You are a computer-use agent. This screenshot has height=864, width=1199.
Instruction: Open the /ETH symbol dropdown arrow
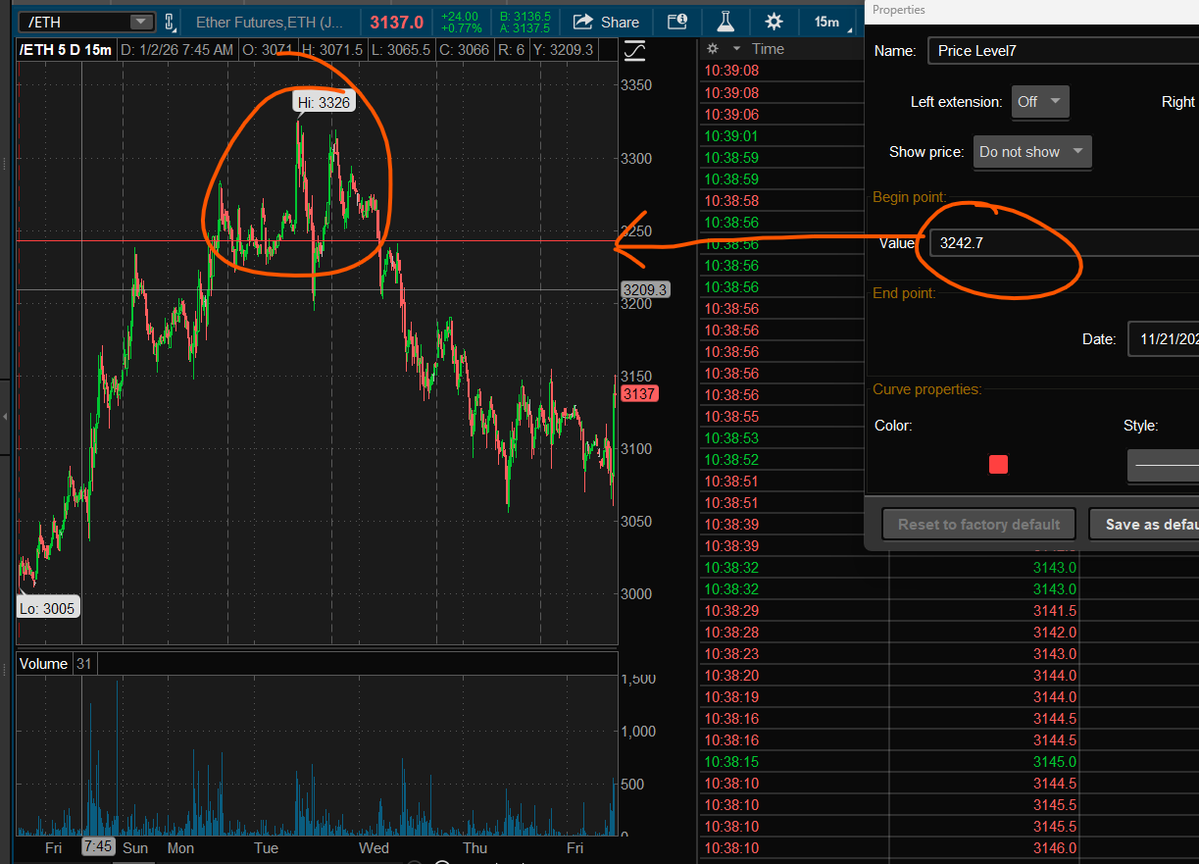pyautogui.click(x=140, y=22)
